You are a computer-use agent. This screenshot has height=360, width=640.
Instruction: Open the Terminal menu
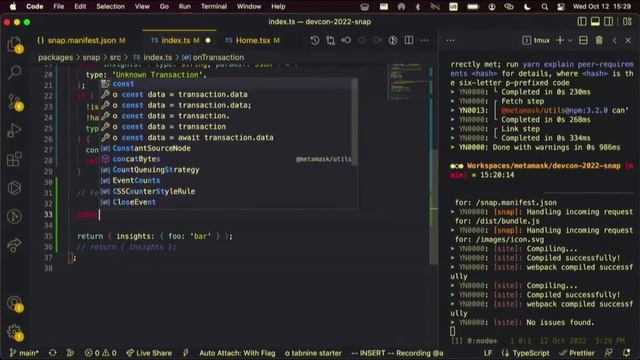[x=214, y=7]
